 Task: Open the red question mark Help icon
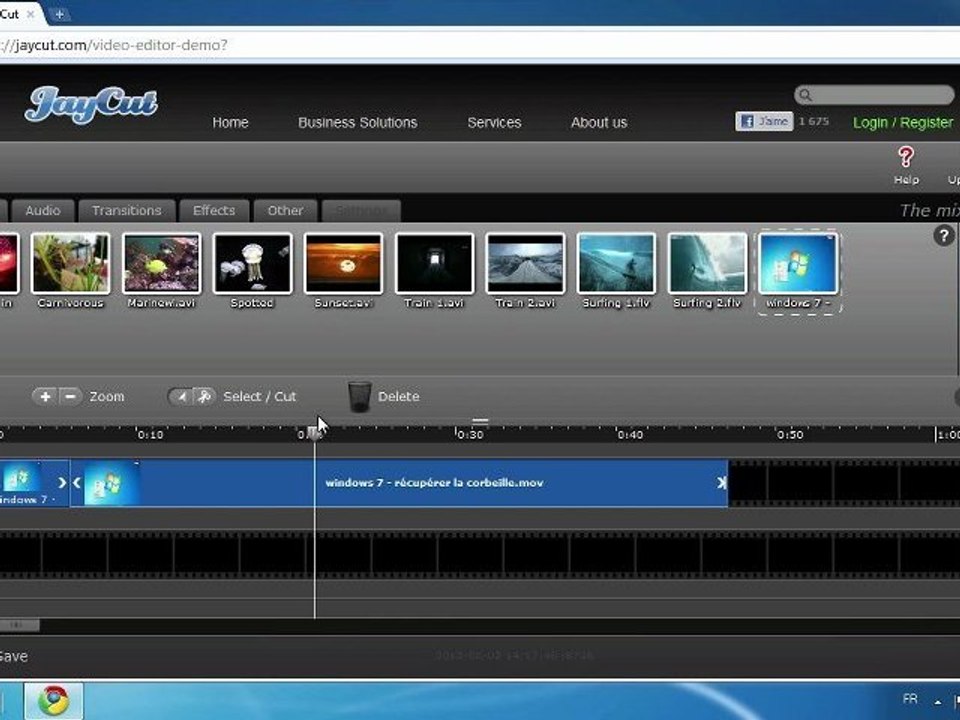(x=906, y=157)
